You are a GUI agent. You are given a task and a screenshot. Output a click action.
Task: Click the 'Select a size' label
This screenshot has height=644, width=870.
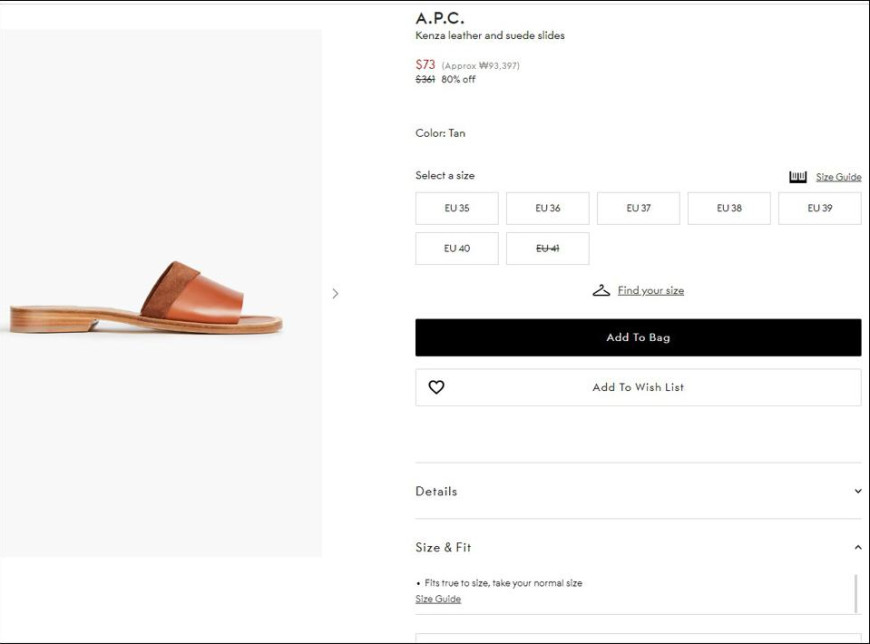click(445, 175)
